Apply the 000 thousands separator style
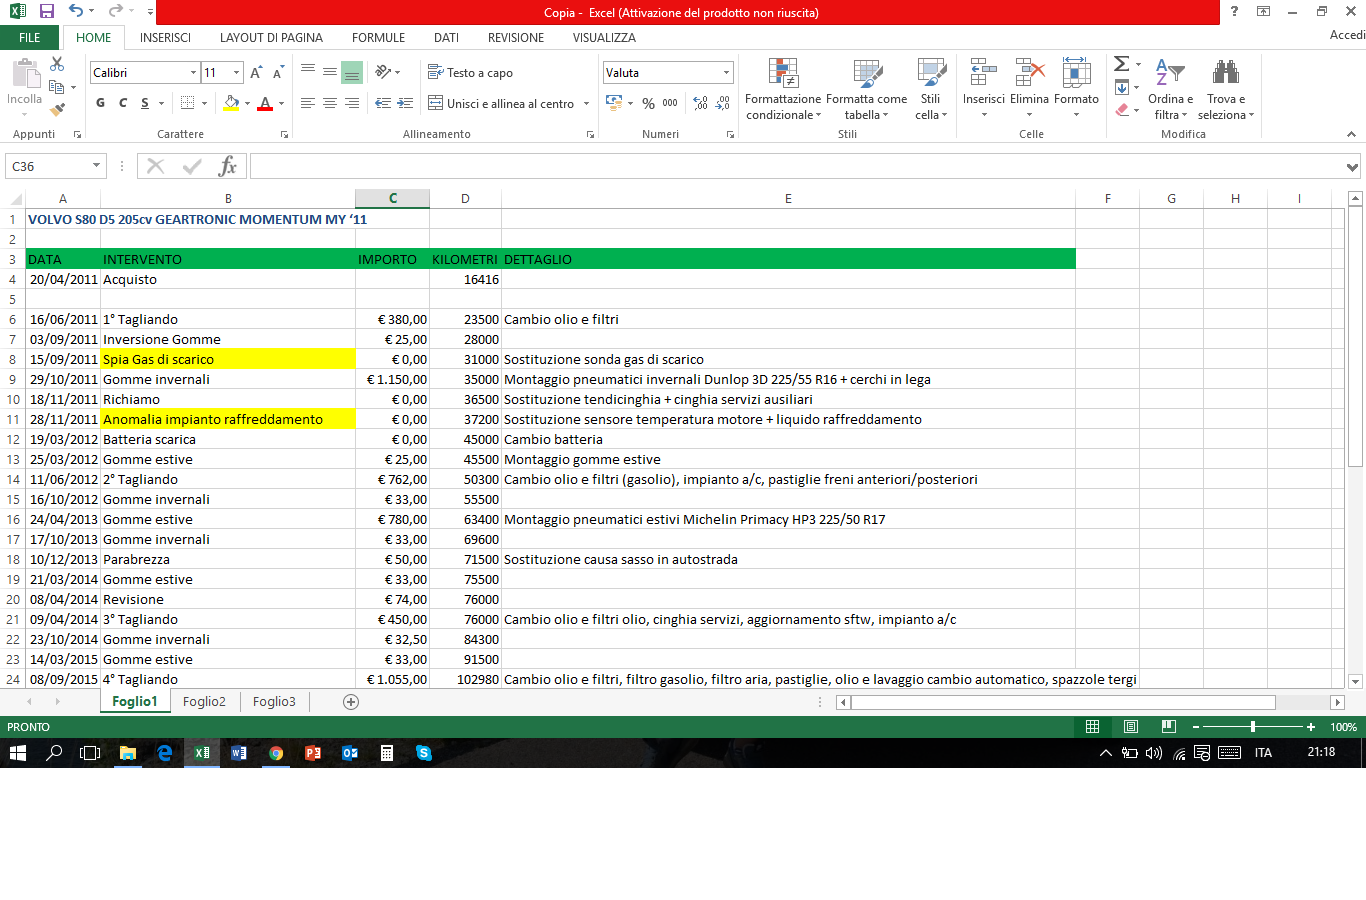The width and height of the screenshot is (1366, 900). 670,103
